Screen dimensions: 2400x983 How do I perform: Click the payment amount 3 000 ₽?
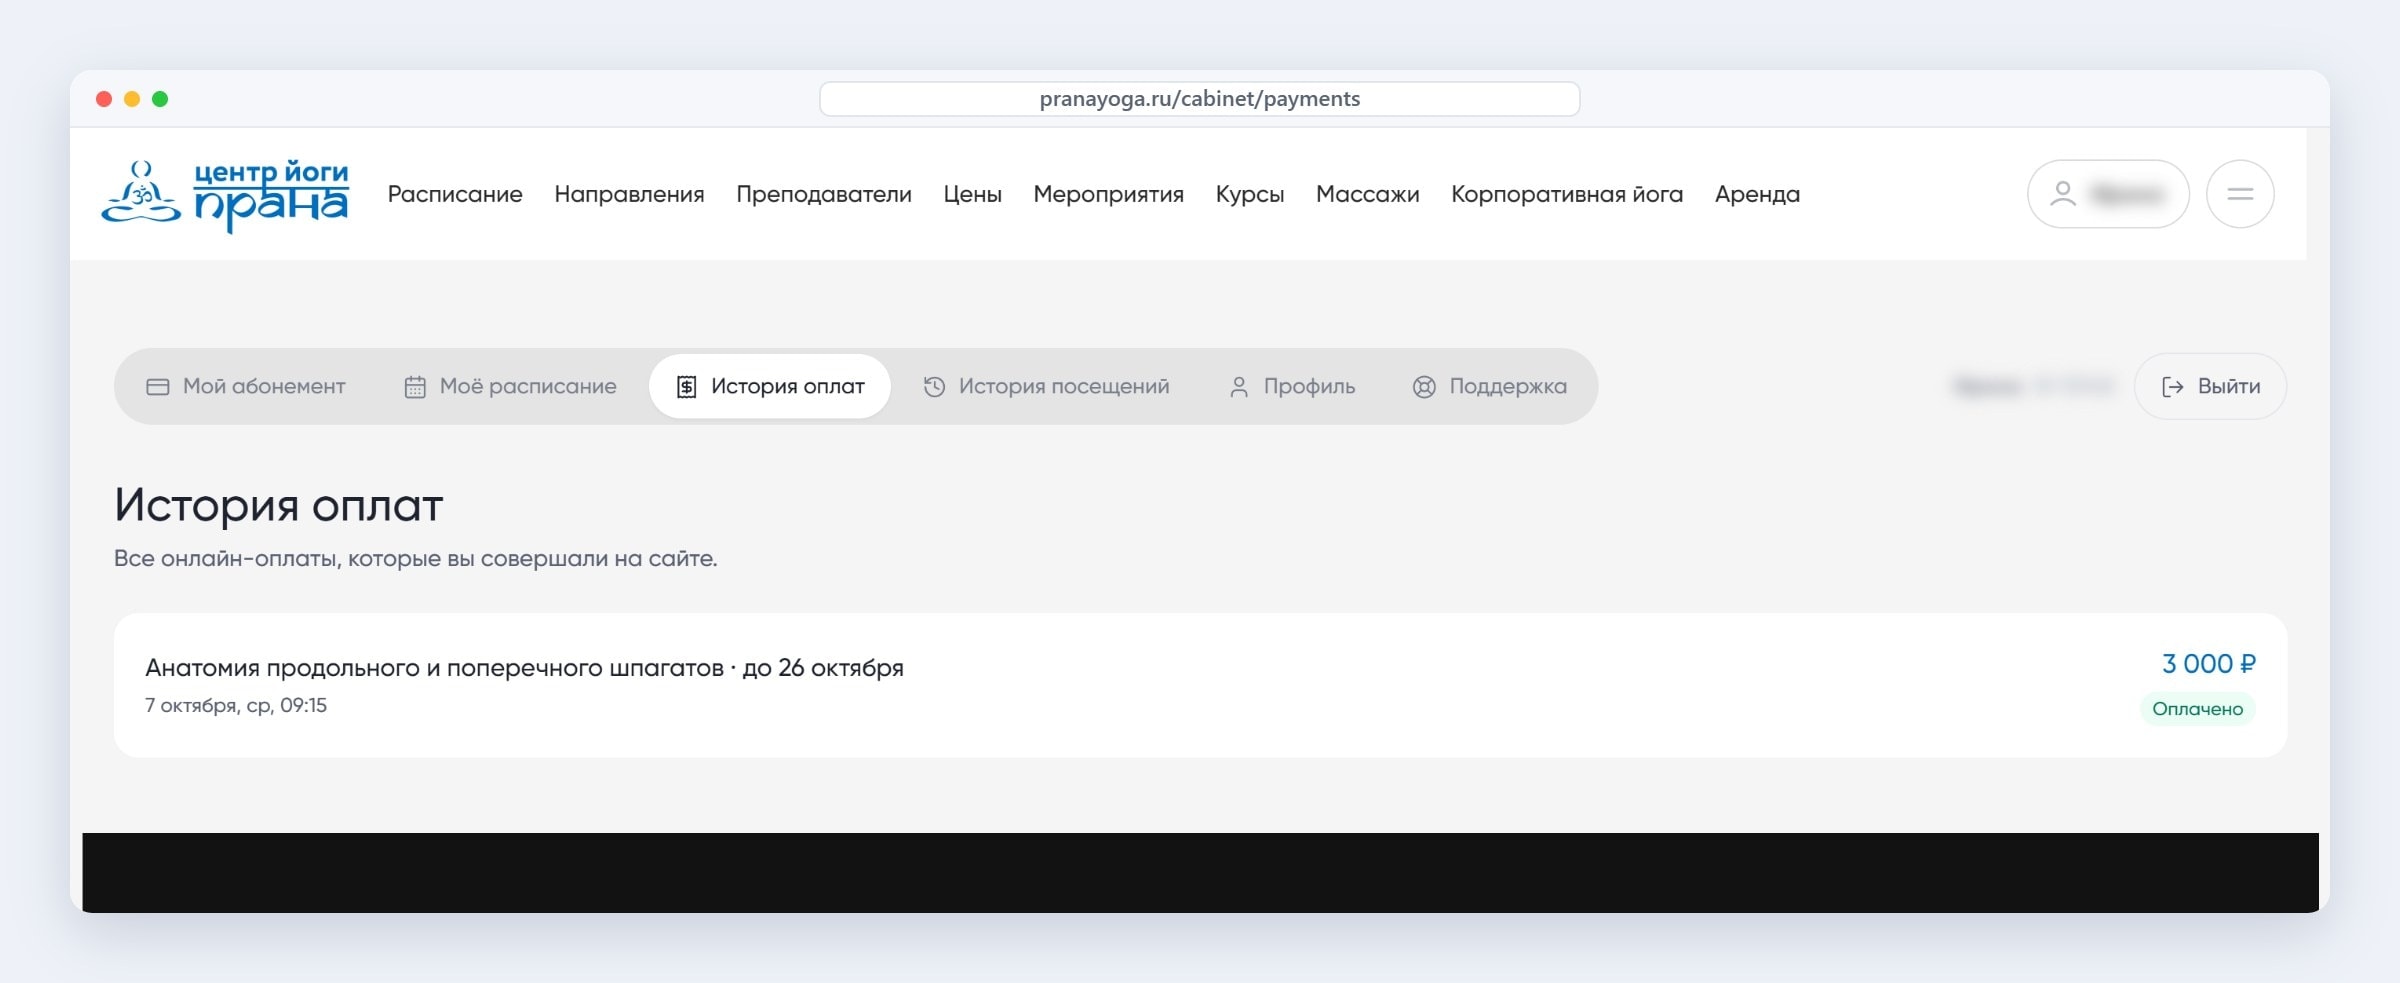[x=2208, y=664]
